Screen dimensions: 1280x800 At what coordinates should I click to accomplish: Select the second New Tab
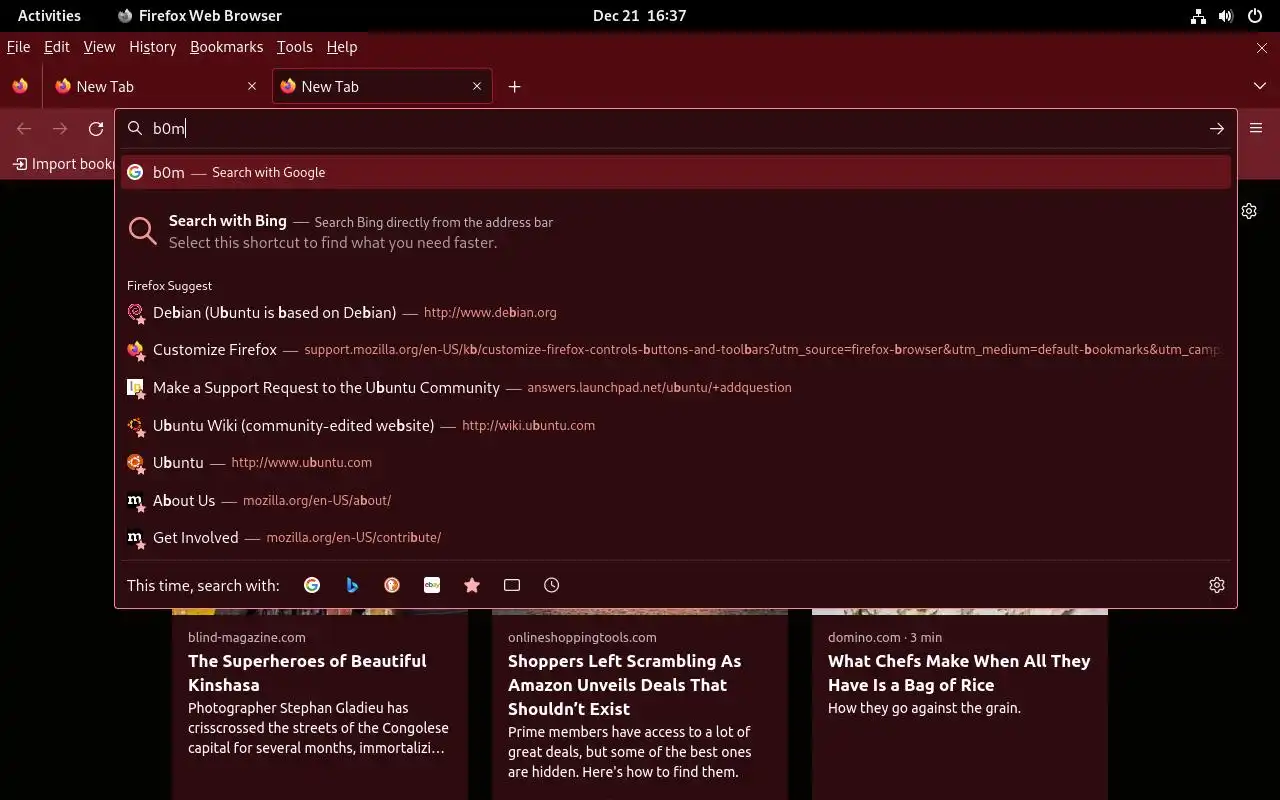[x=381, y=86]
